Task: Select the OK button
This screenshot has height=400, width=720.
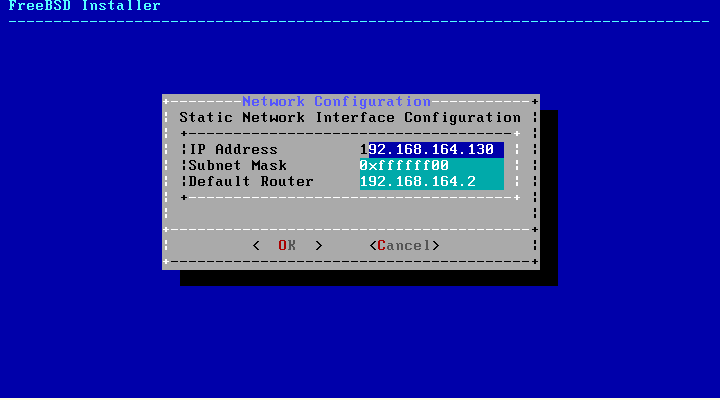Action: click(287, 246)
